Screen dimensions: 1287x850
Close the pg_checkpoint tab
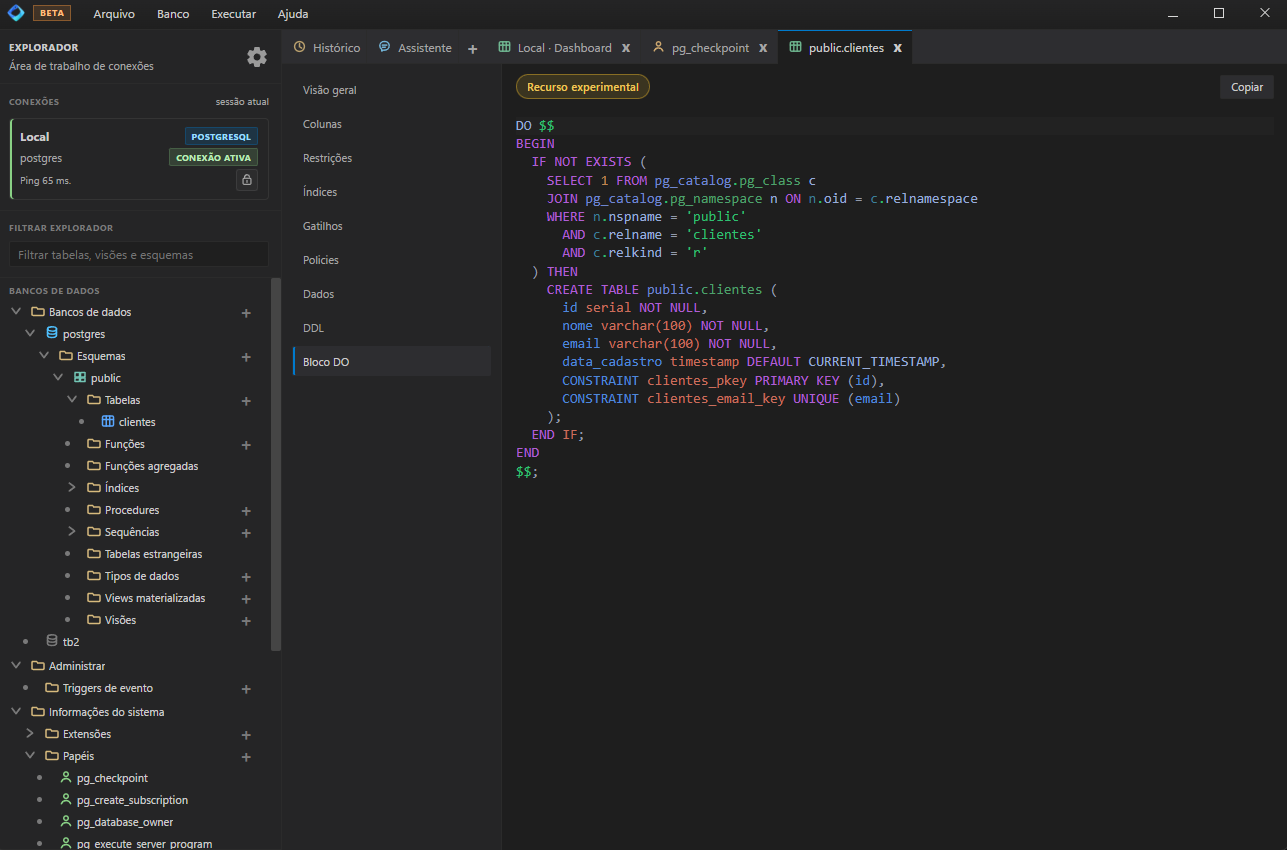pos(763,48)
